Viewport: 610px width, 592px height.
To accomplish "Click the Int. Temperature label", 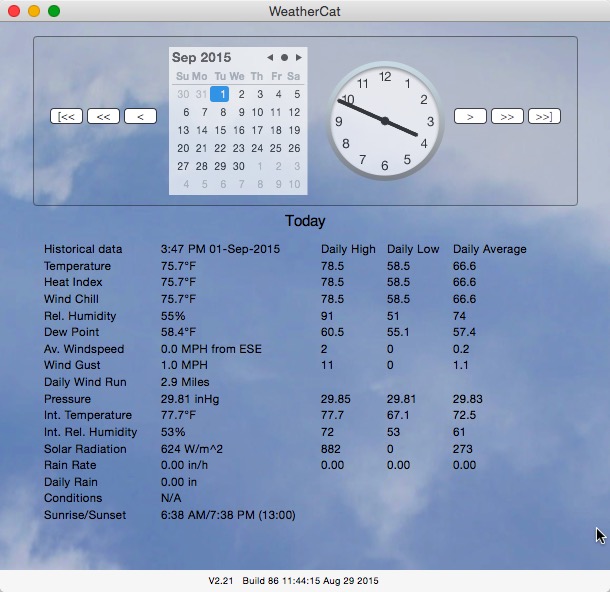I will tap(88, 415).
